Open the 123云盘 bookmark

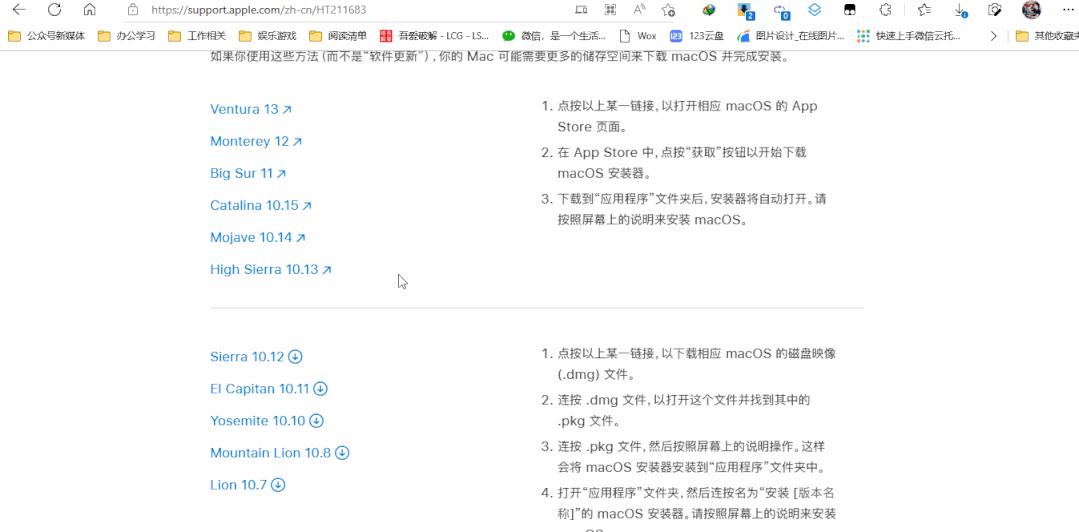coord(697,36)
